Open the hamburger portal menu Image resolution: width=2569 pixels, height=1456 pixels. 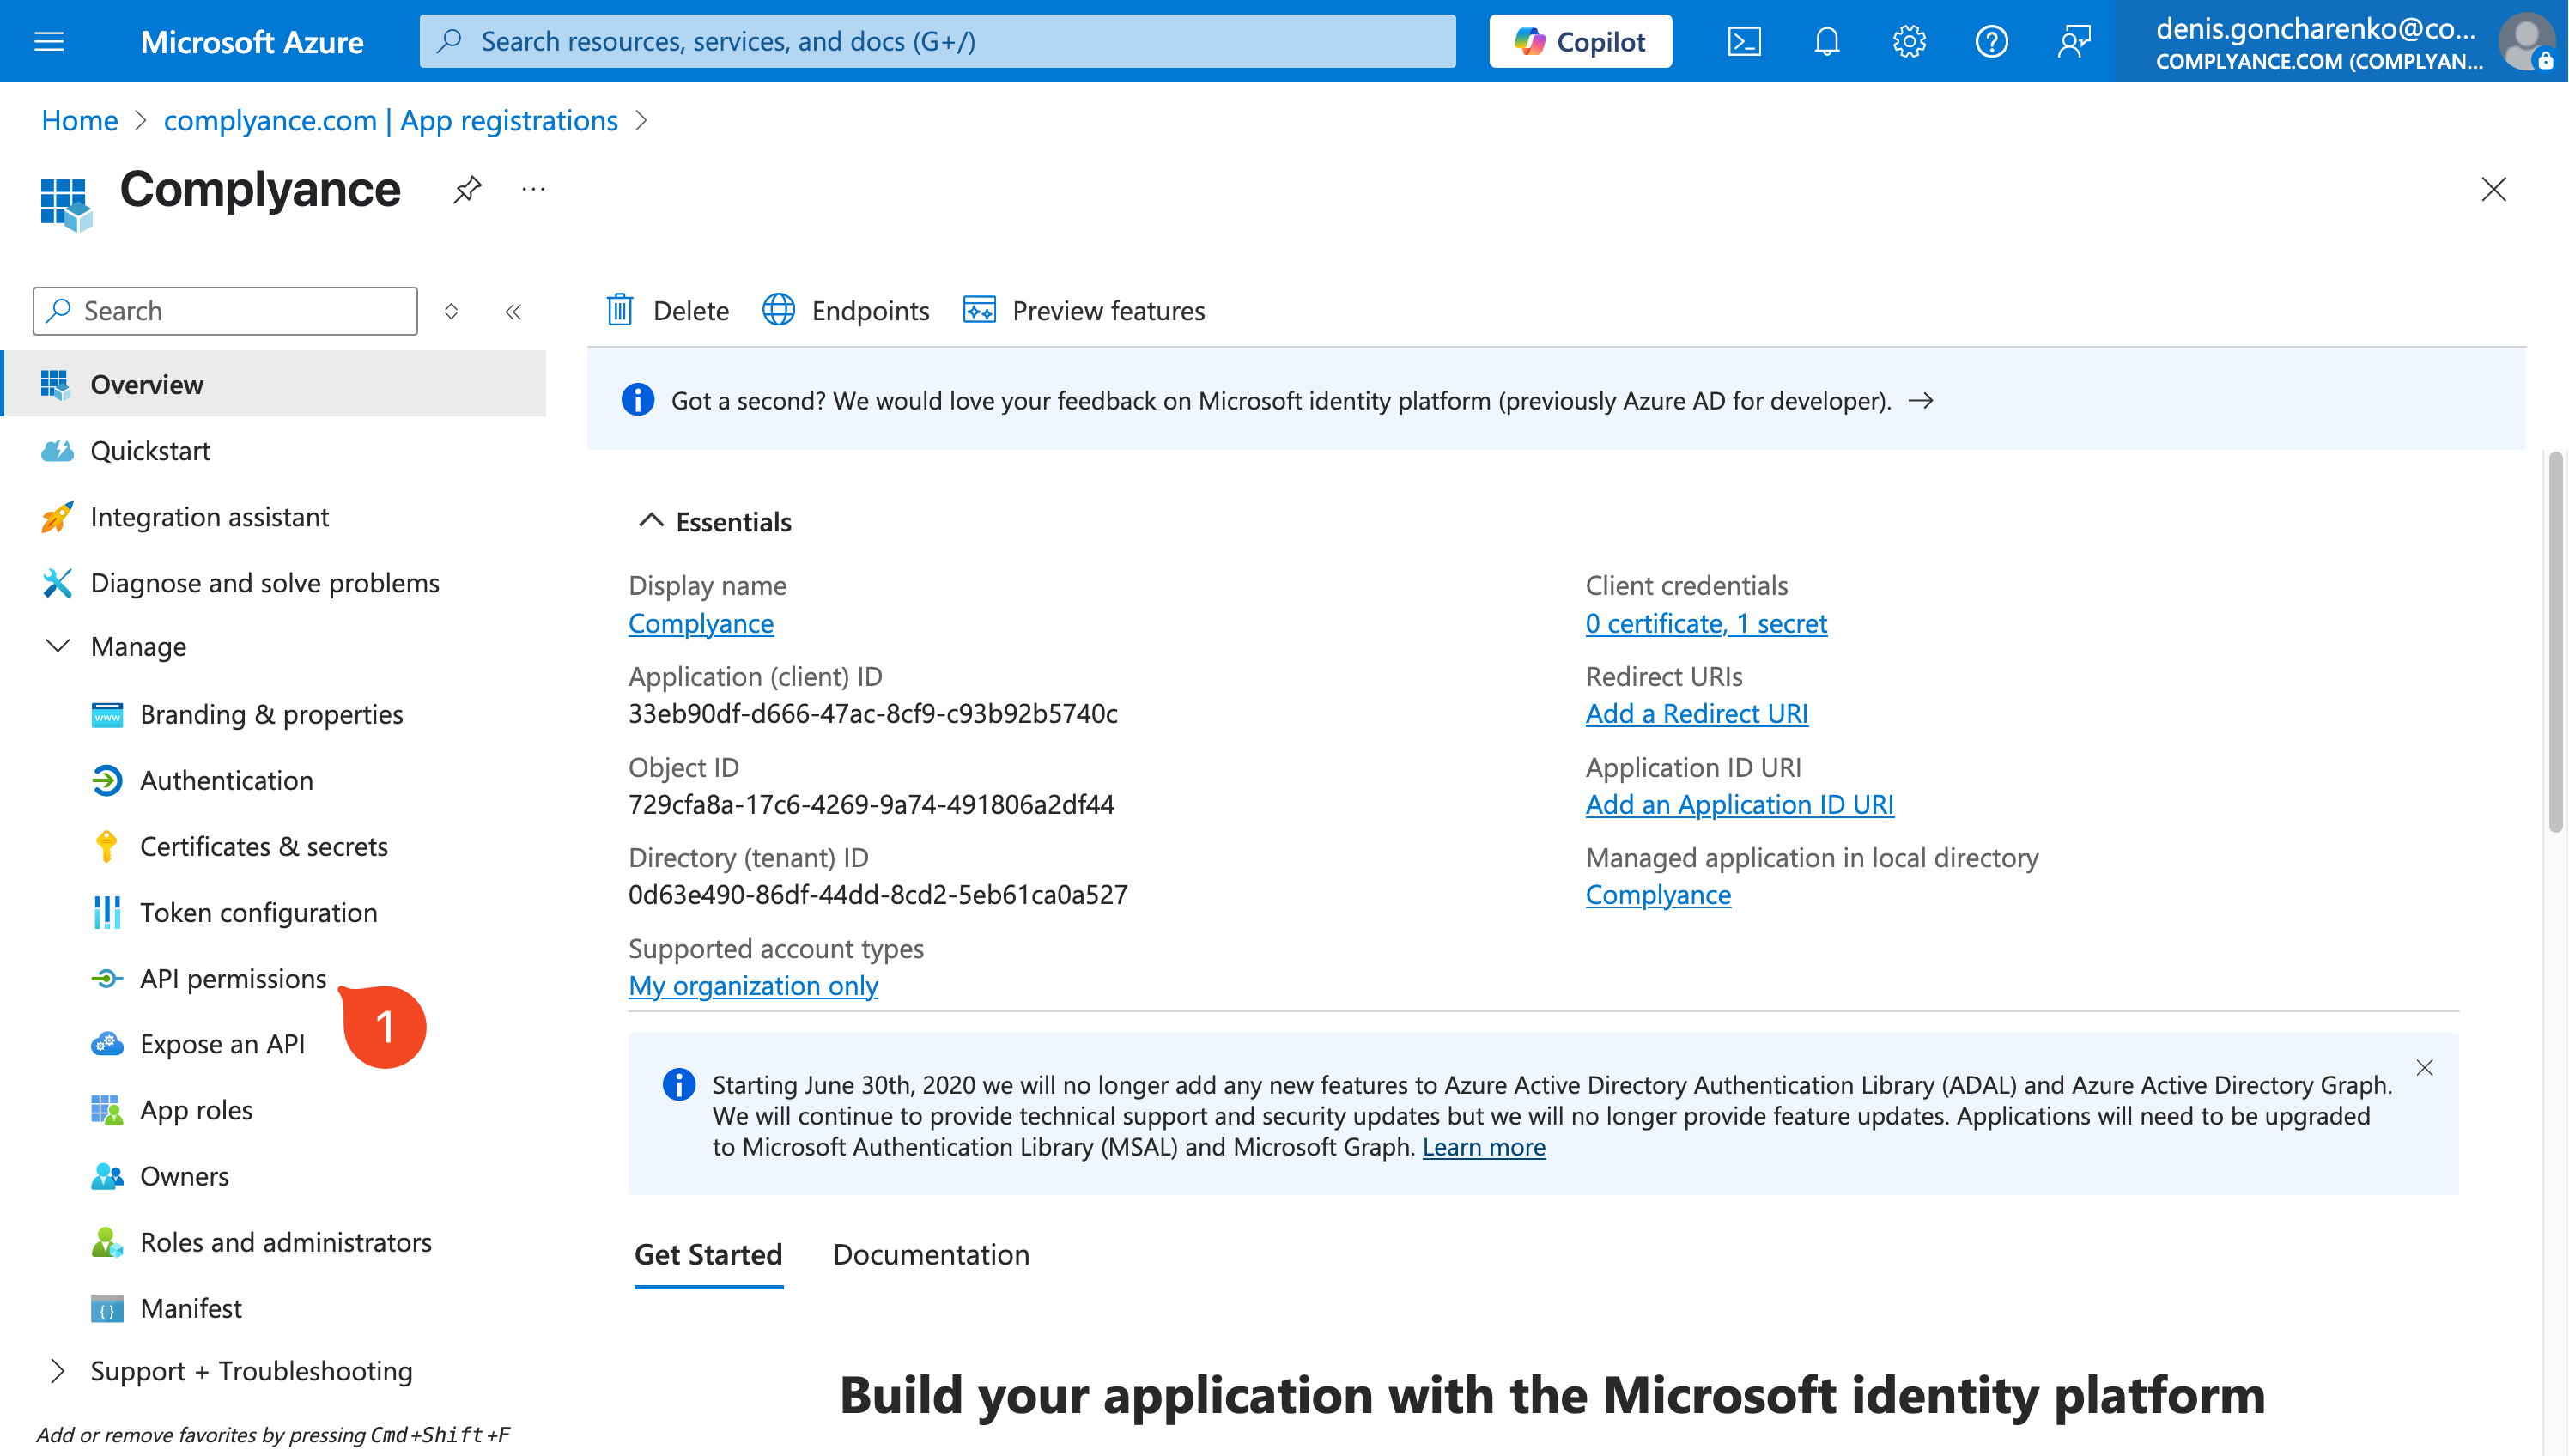pos(49,41)
